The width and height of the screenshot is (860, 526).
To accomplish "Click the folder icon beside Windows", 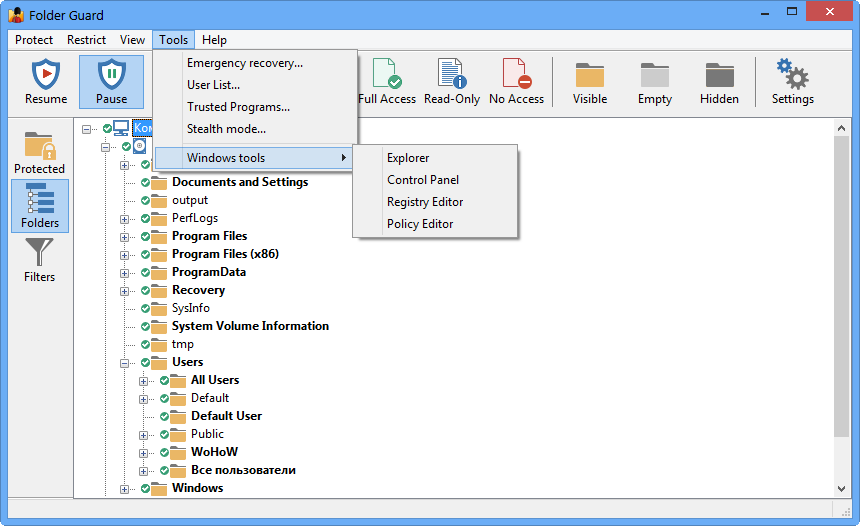I will click(159, 489).
